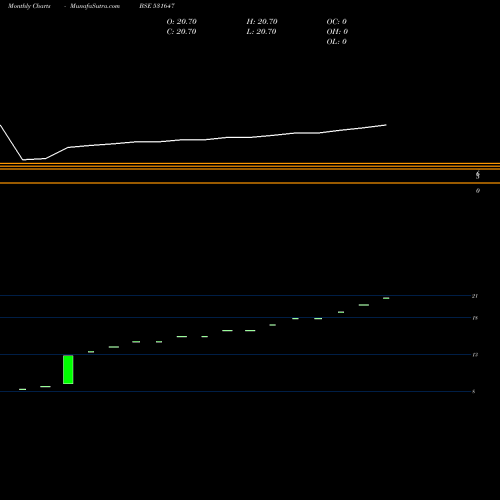This screenshot has height=500, width=500.
Task: Click the 'OL: 0' value
Action: click(337, 42)
